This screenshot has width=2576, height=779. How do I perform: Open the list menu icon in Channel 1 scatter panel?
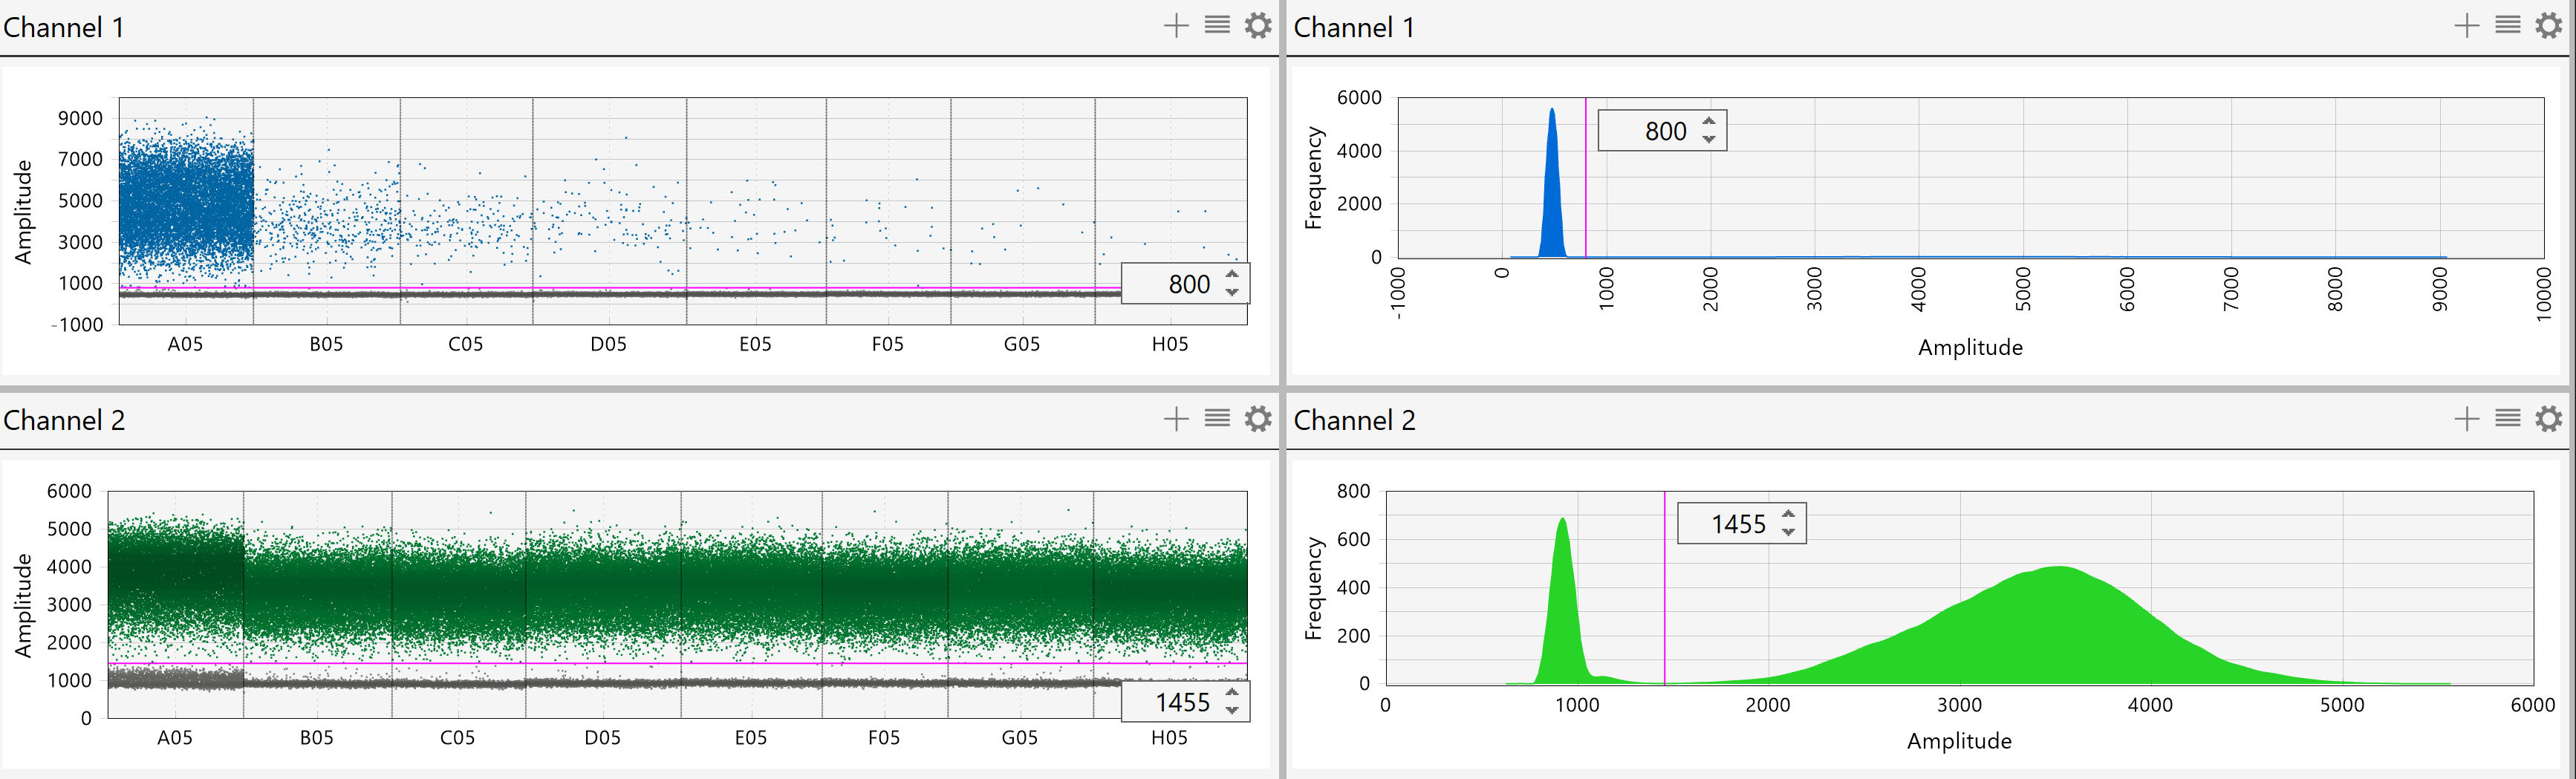[x=1217, y=25]
